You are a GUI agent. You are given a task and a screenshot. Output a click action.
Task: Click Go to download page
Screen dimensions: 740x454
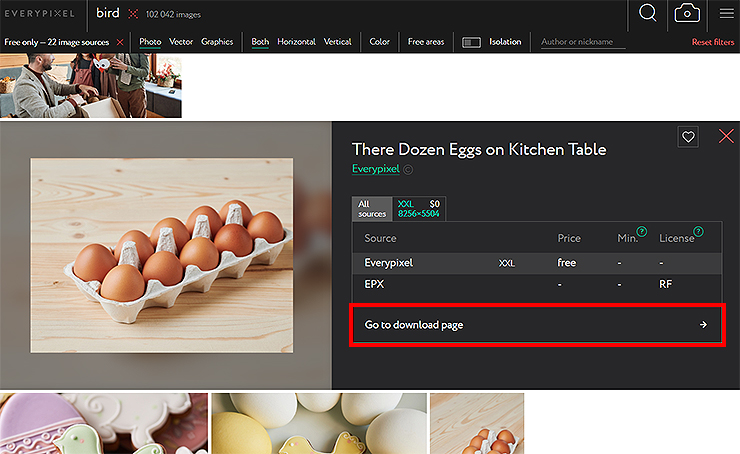[537, 325]
